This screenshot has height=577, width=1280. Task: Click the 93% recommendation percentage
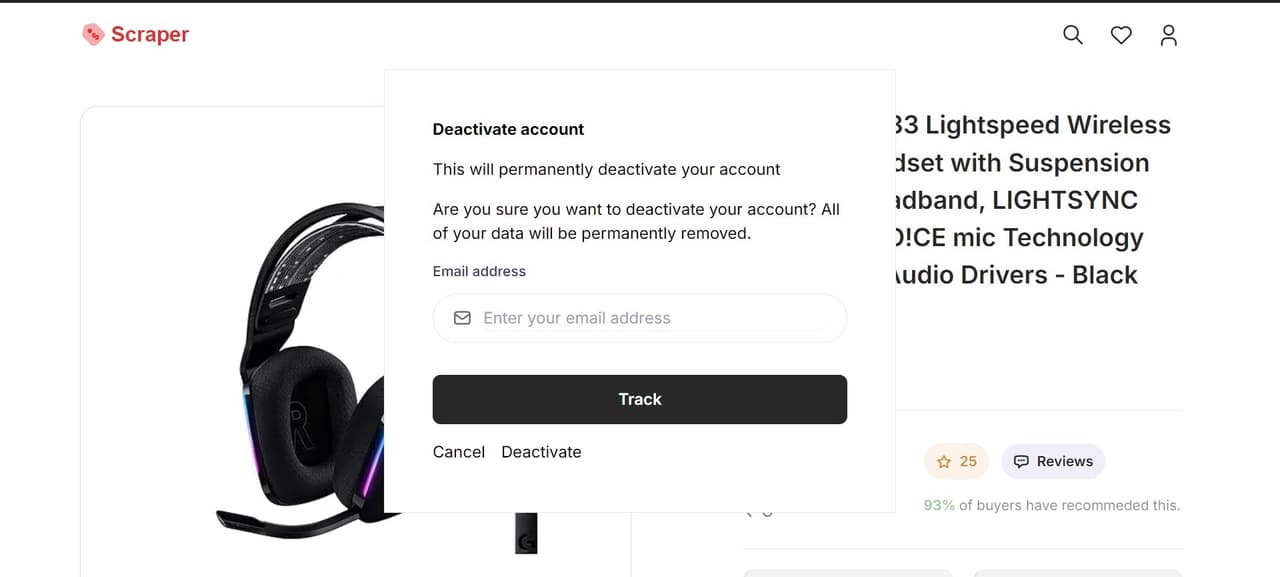[x=939, y=506]
